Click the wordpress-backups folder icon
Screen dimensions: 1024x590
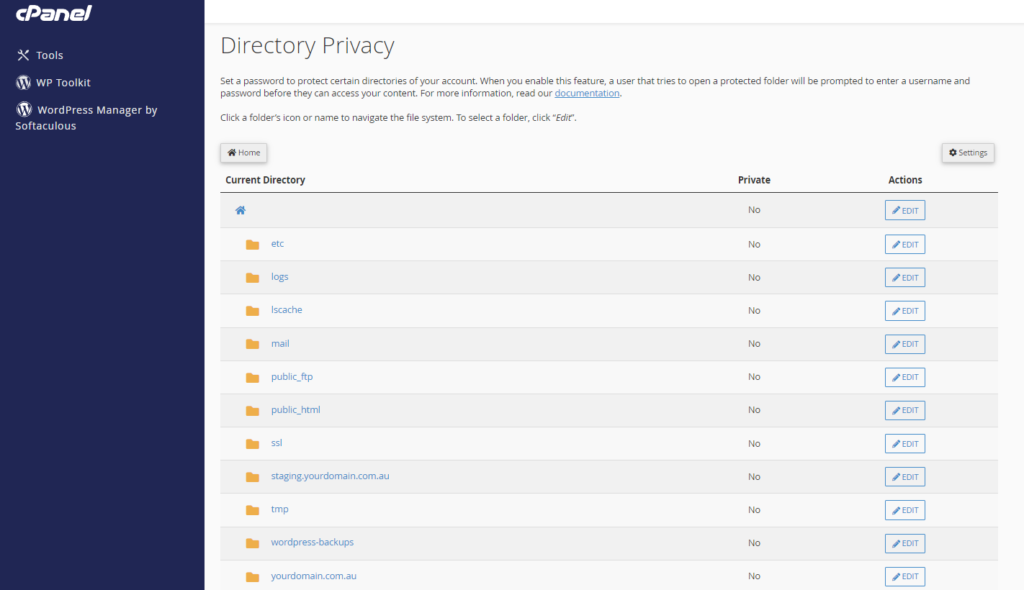(x=253, y=543)
